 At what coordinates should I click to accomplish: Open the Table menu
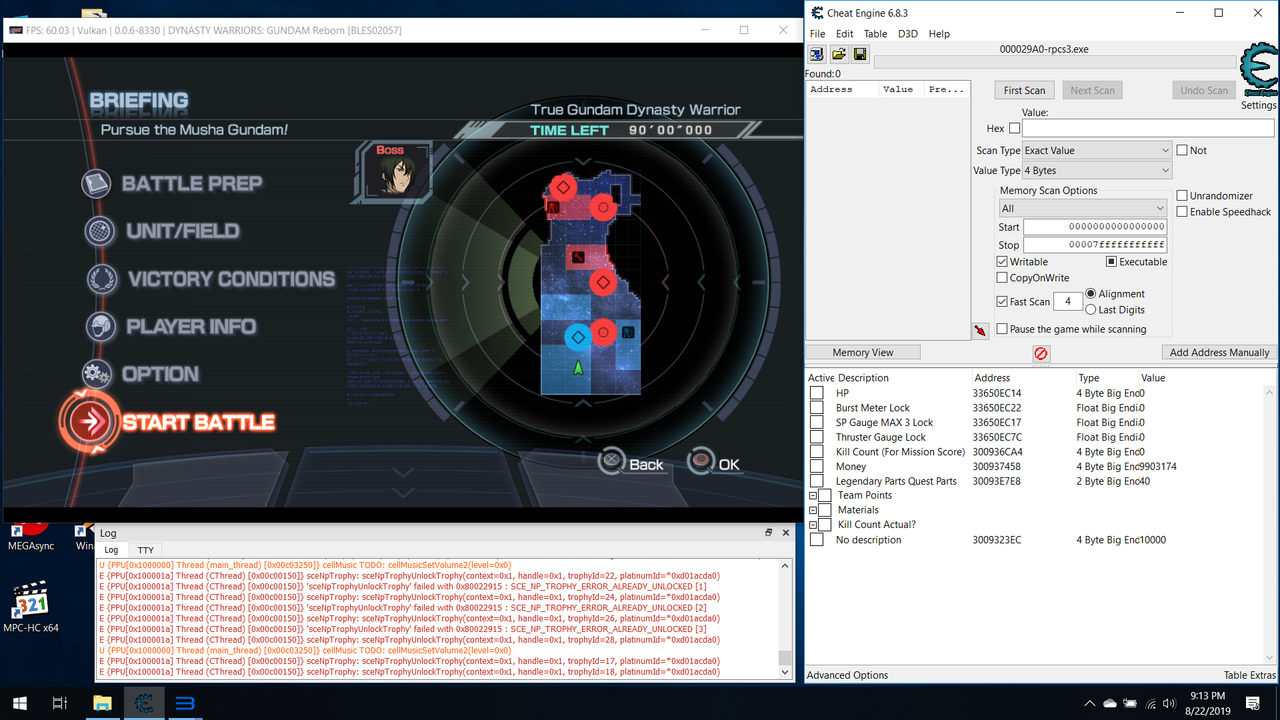(x=875, y=34)
